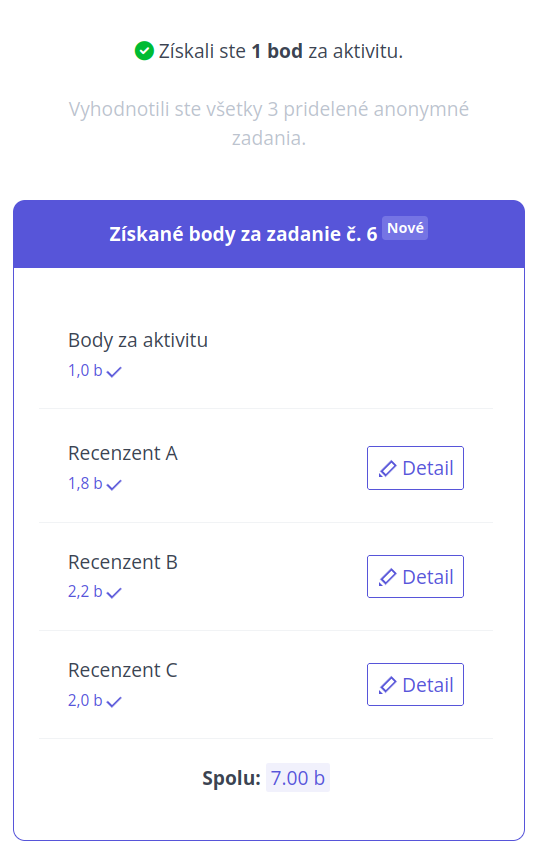This screenshot has width=538, height=853.
Task: Click the Recenzent A label
Action: (x=123, y=453)
